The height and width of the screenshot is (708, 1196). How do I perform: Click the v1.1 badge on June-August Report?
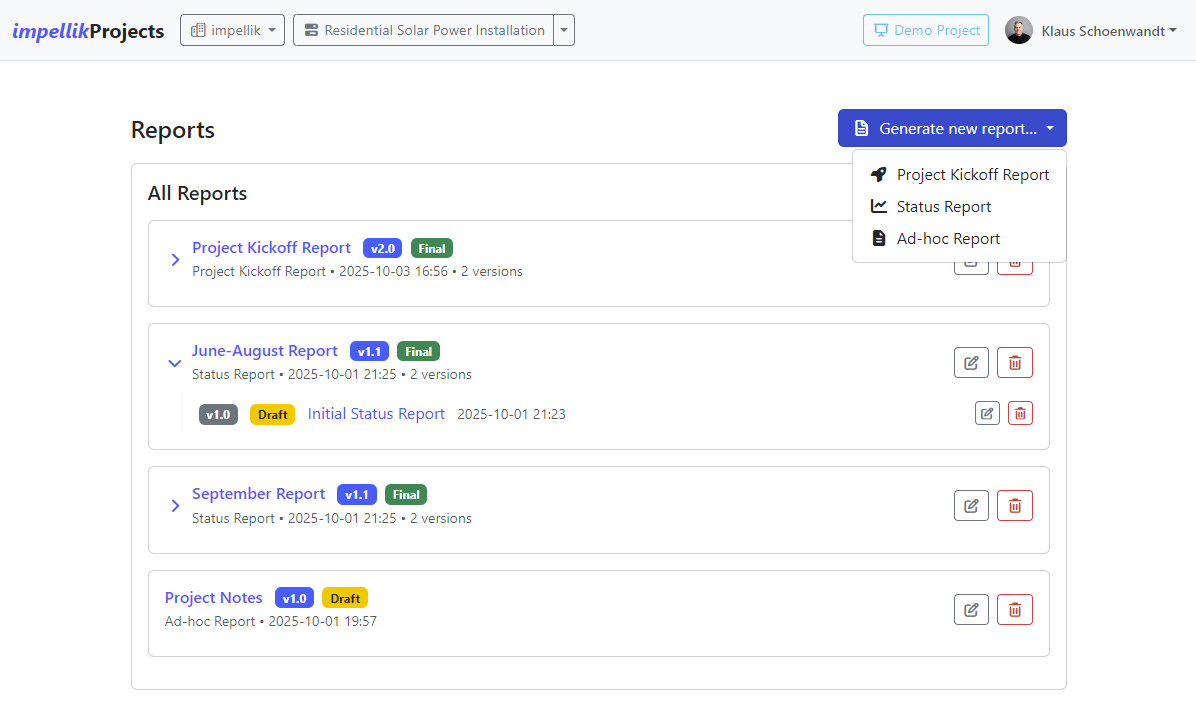click(x=369, y=352)
